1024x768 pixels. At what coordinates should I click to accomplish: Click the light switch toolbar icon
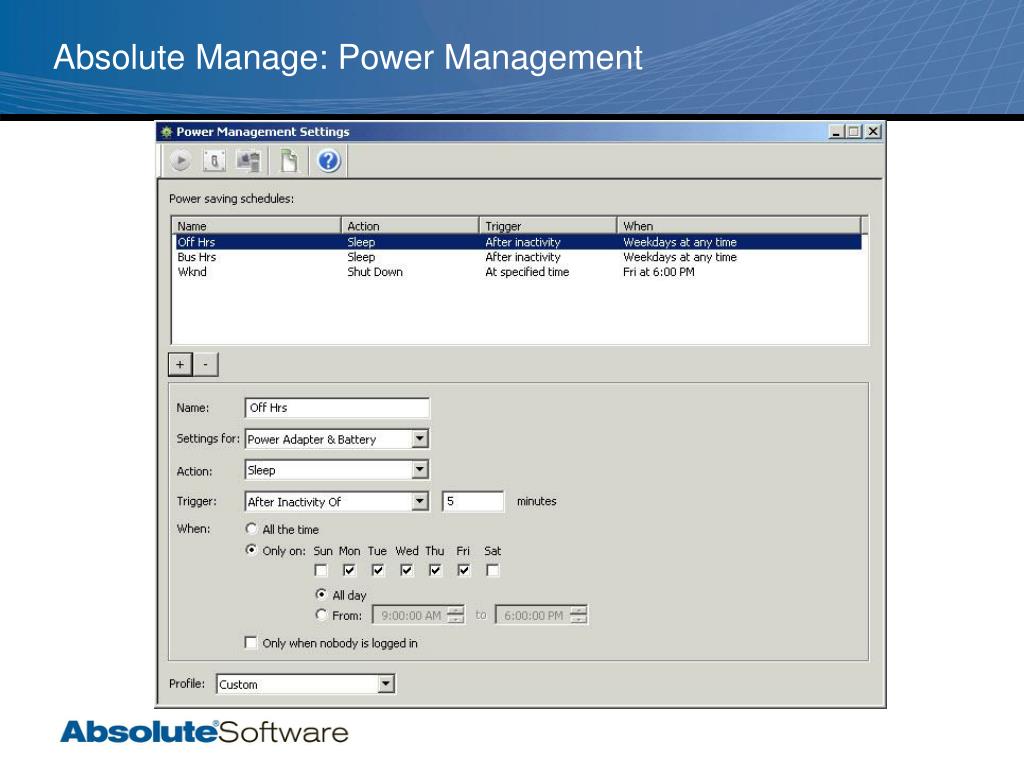tap(214, 161)
